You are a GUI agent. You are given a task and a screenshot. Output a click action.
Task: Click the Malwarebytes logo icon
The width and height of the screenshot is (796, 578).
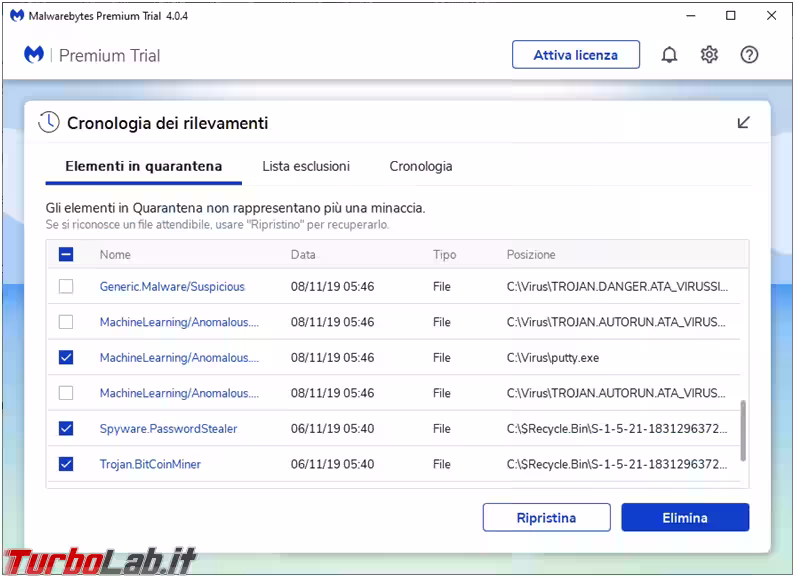34,55
